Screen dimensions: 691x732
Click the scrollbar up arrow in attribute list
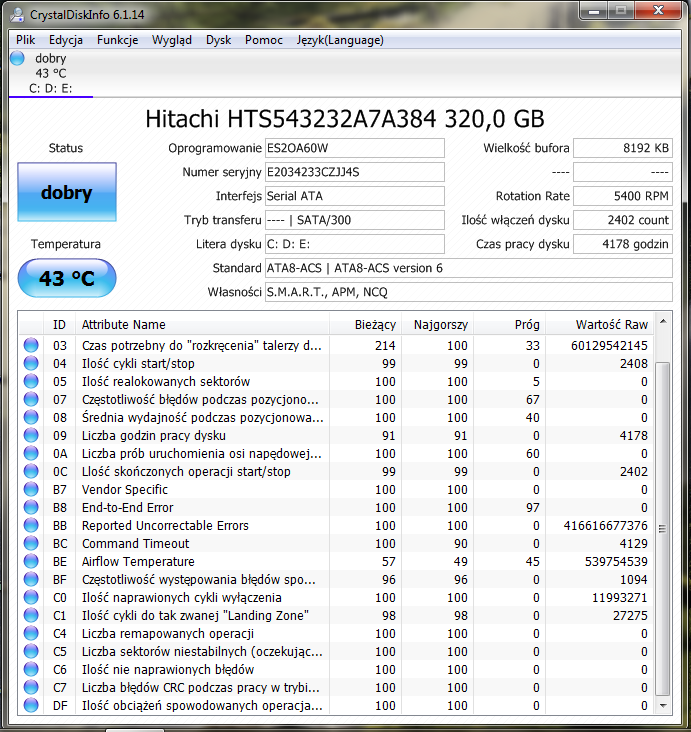point(663,322)
